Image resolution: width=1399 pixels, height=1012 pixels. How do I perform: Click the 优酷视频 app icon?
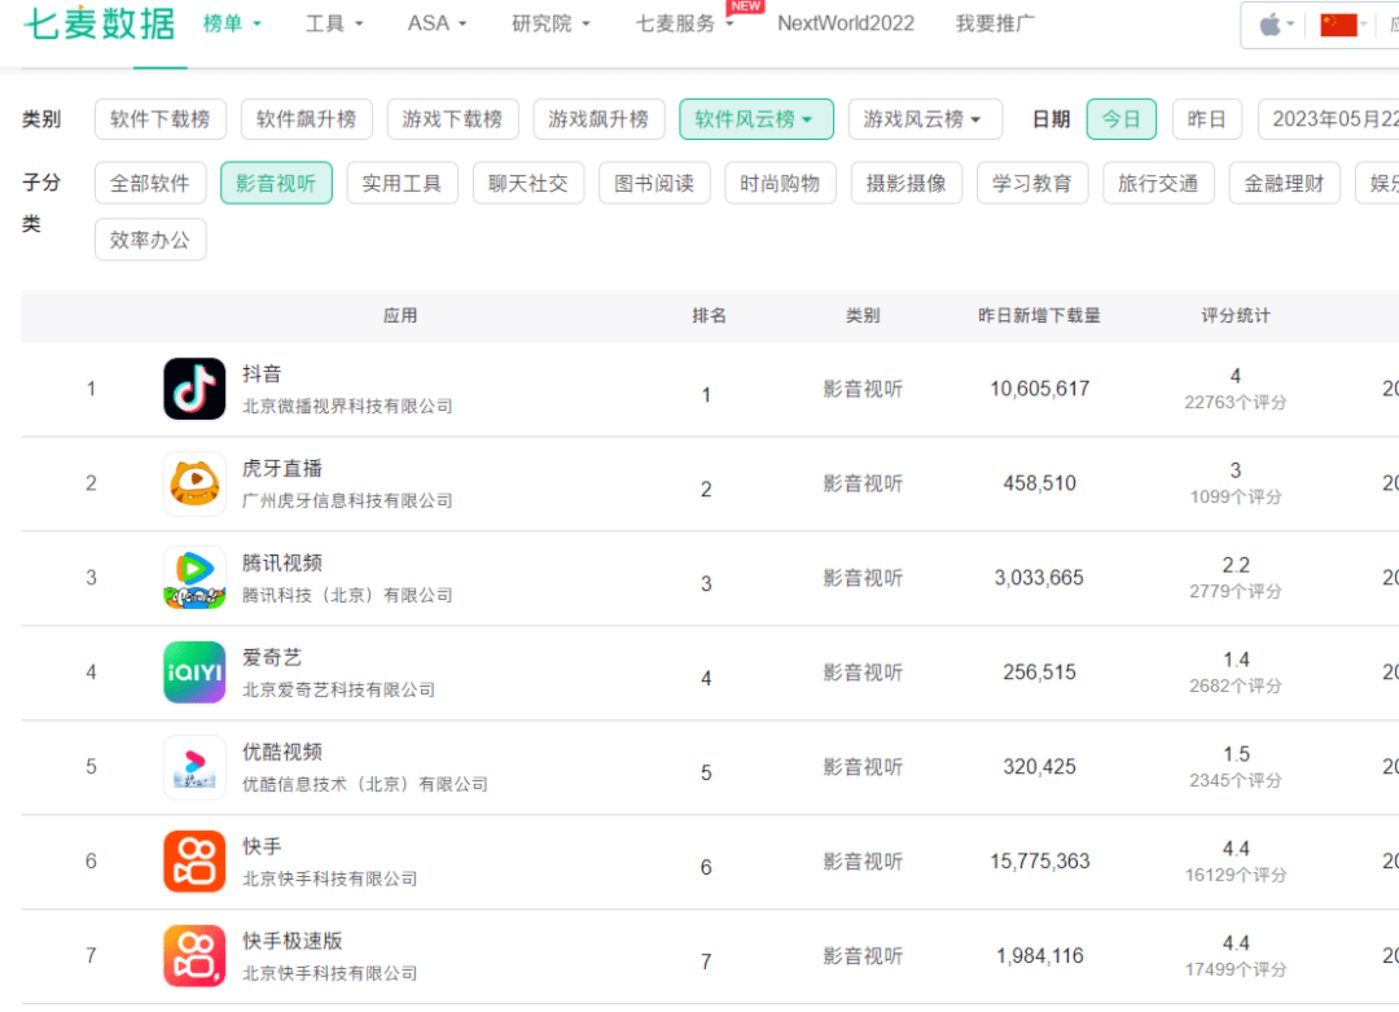(x=194, y=767)
